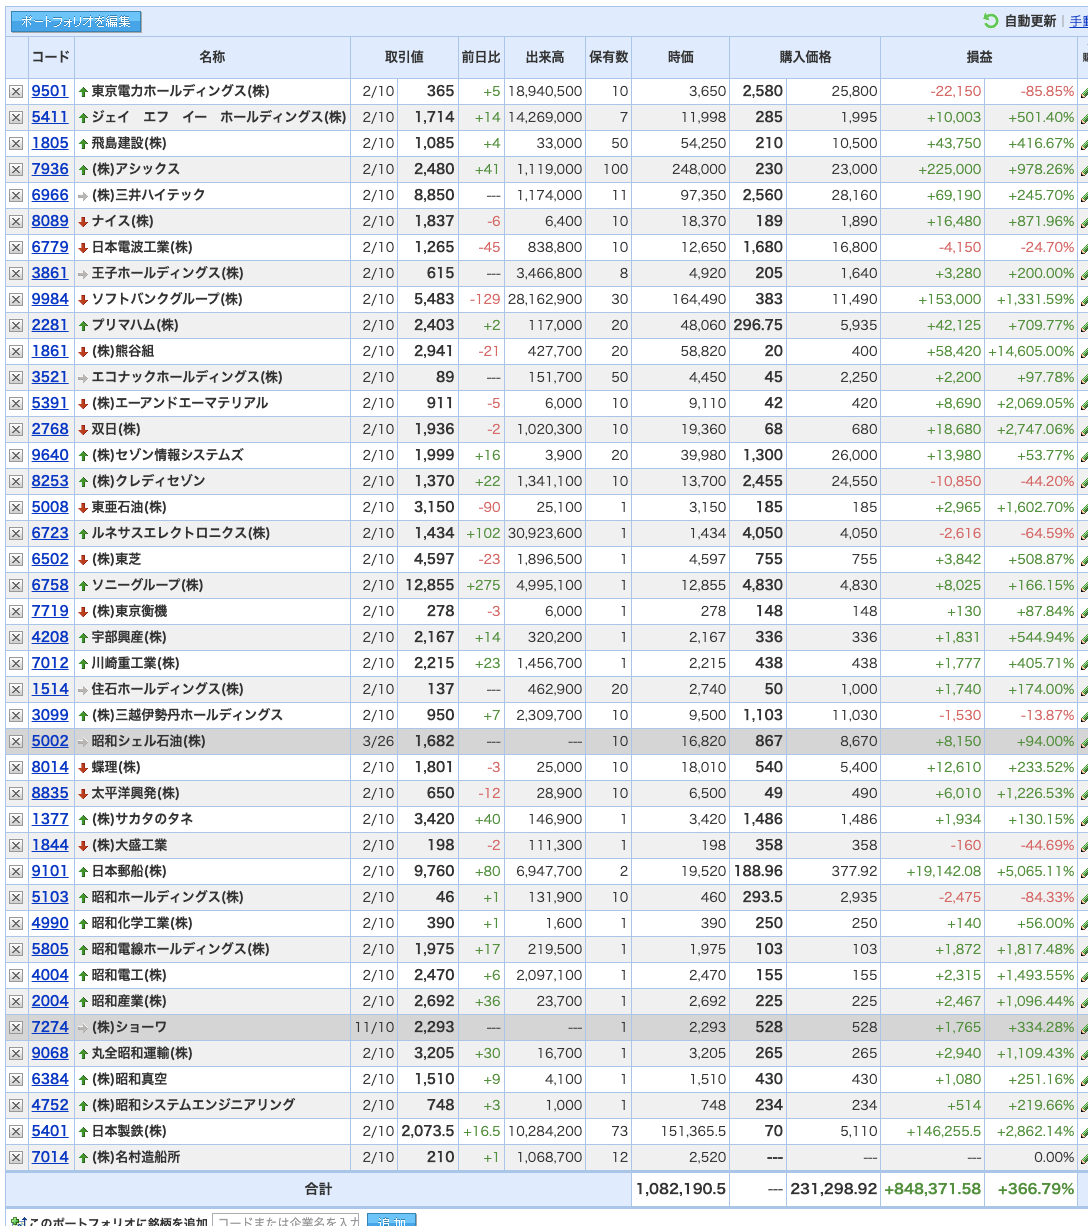Click the 取引値 column header
Screen dimensions: 1088x1226
pyautogui.click(x=404, y=57)
